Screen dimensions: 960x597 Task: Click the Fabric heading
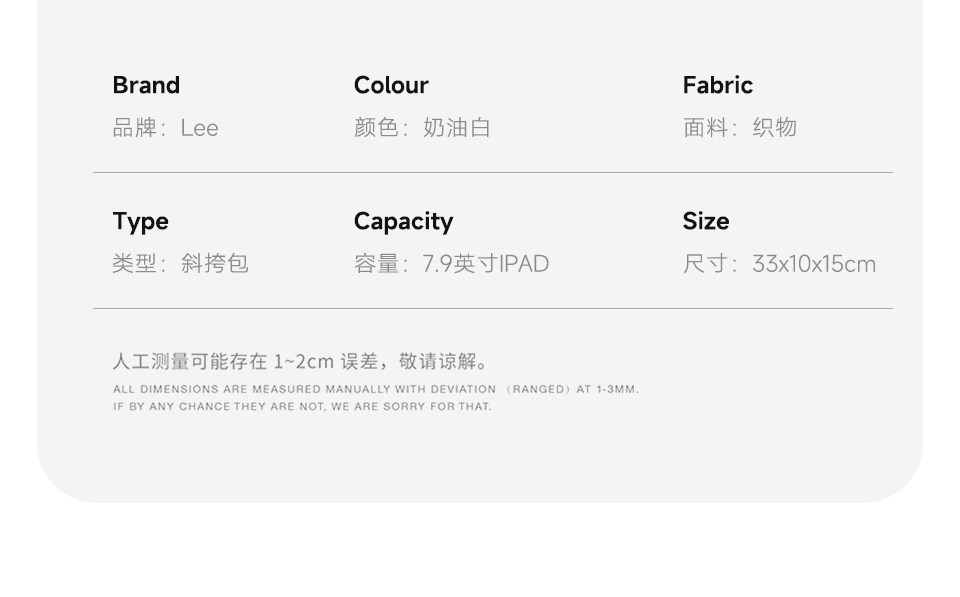tap(717, 85)
